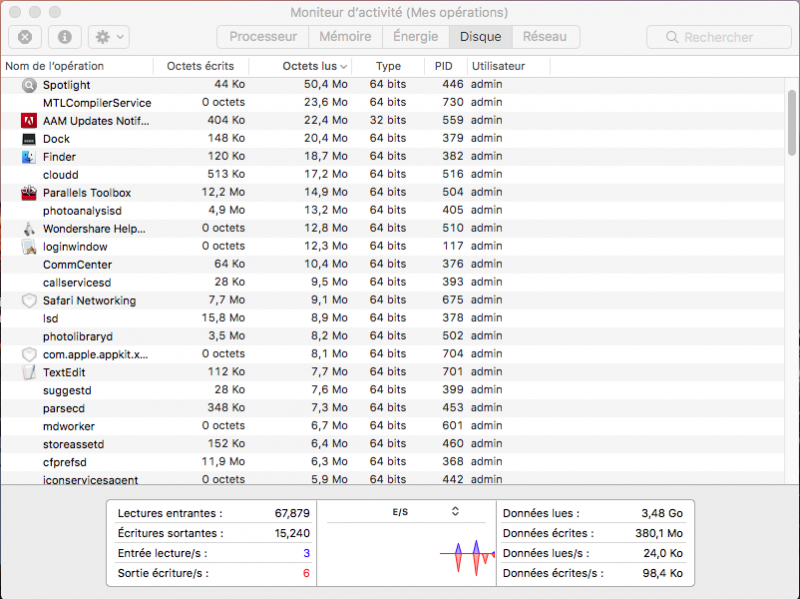Screen dimensions: 800x599
Task: Sort by Type column header
Action: click(x=388, y=66)
